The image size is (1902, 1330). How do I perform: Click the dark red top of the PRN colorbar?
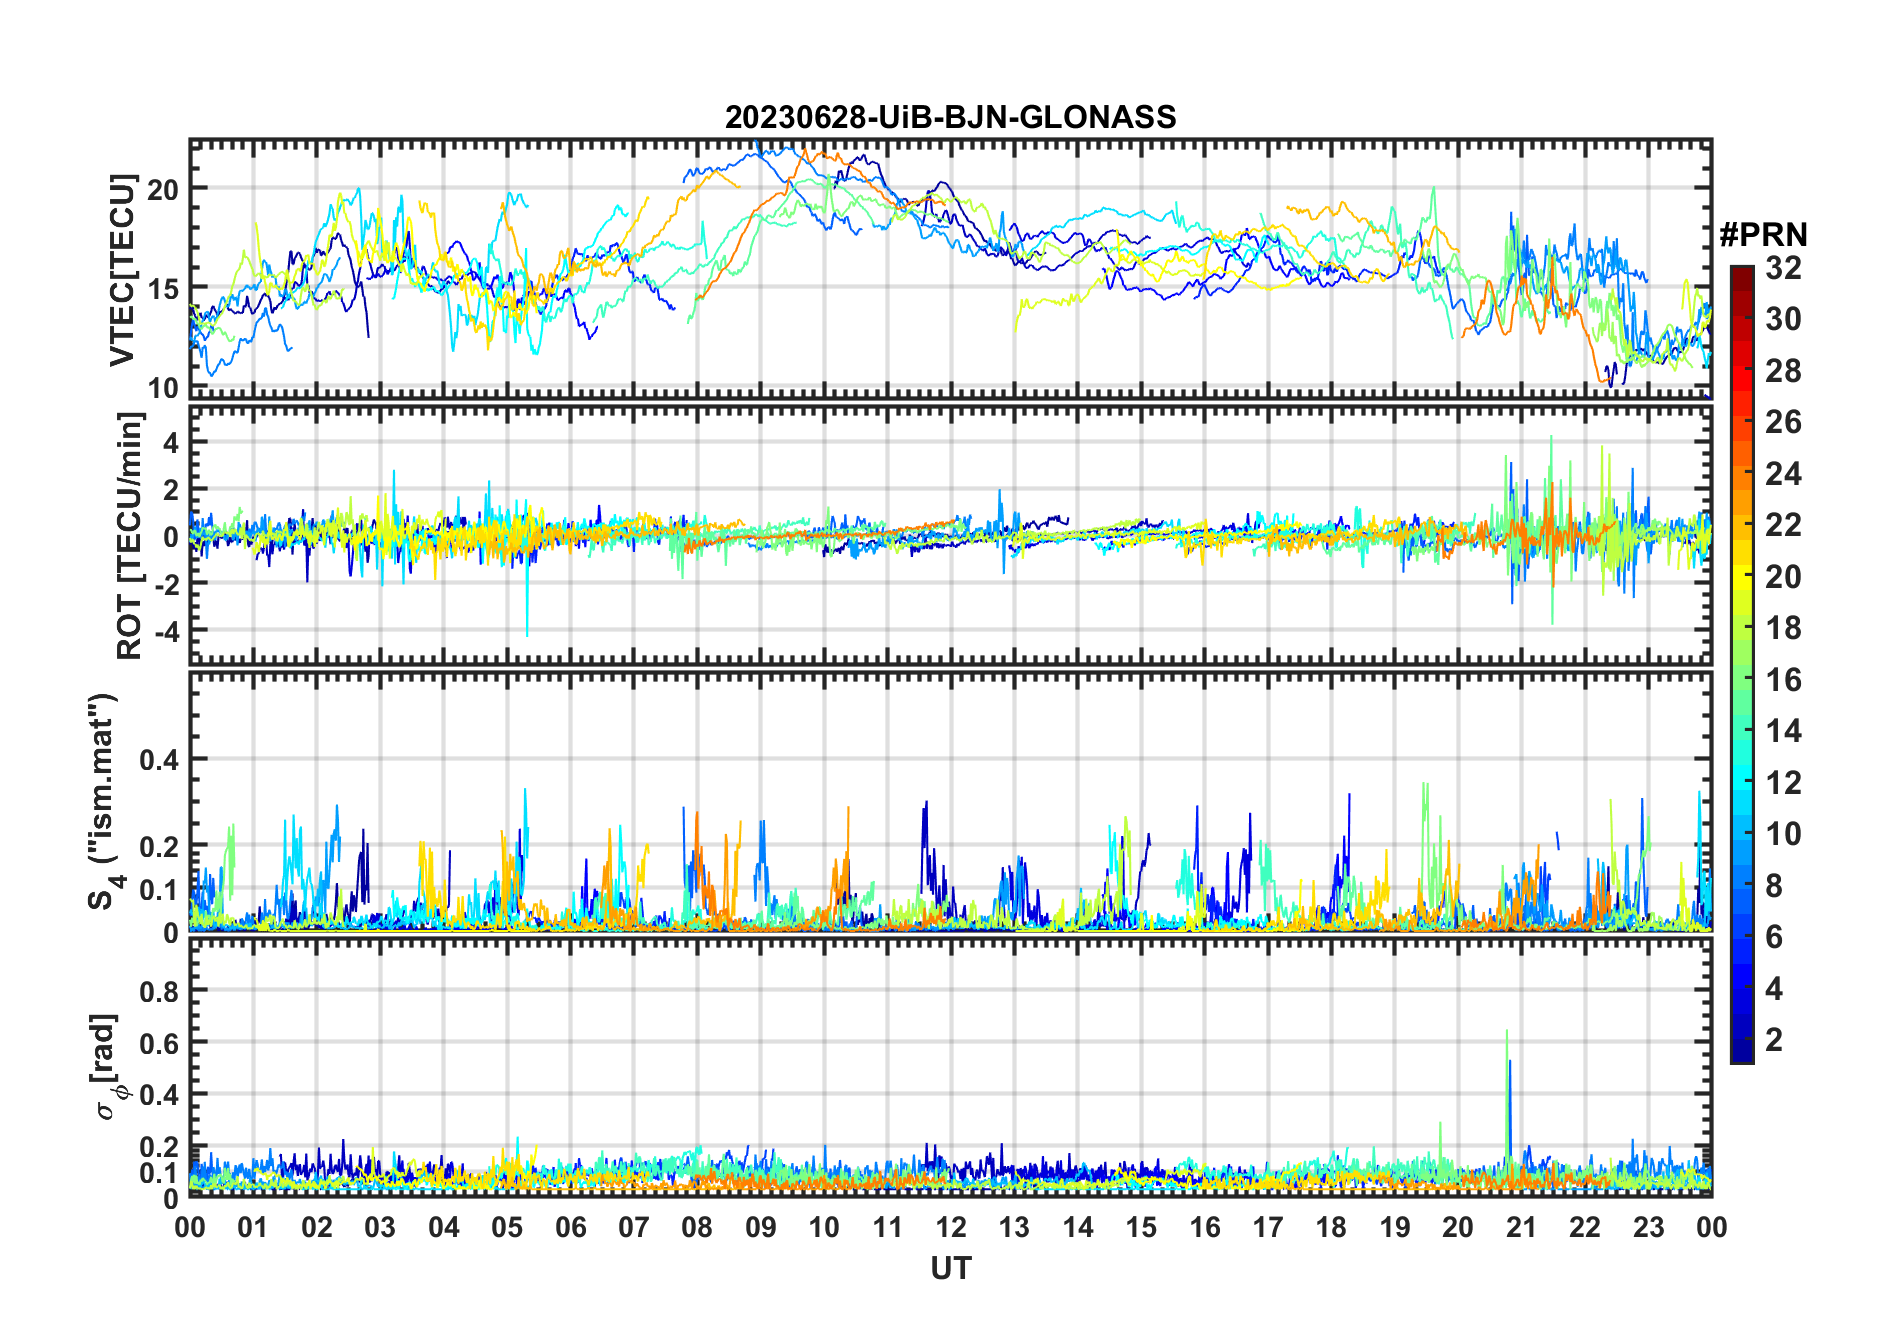tap(1742, 275)
